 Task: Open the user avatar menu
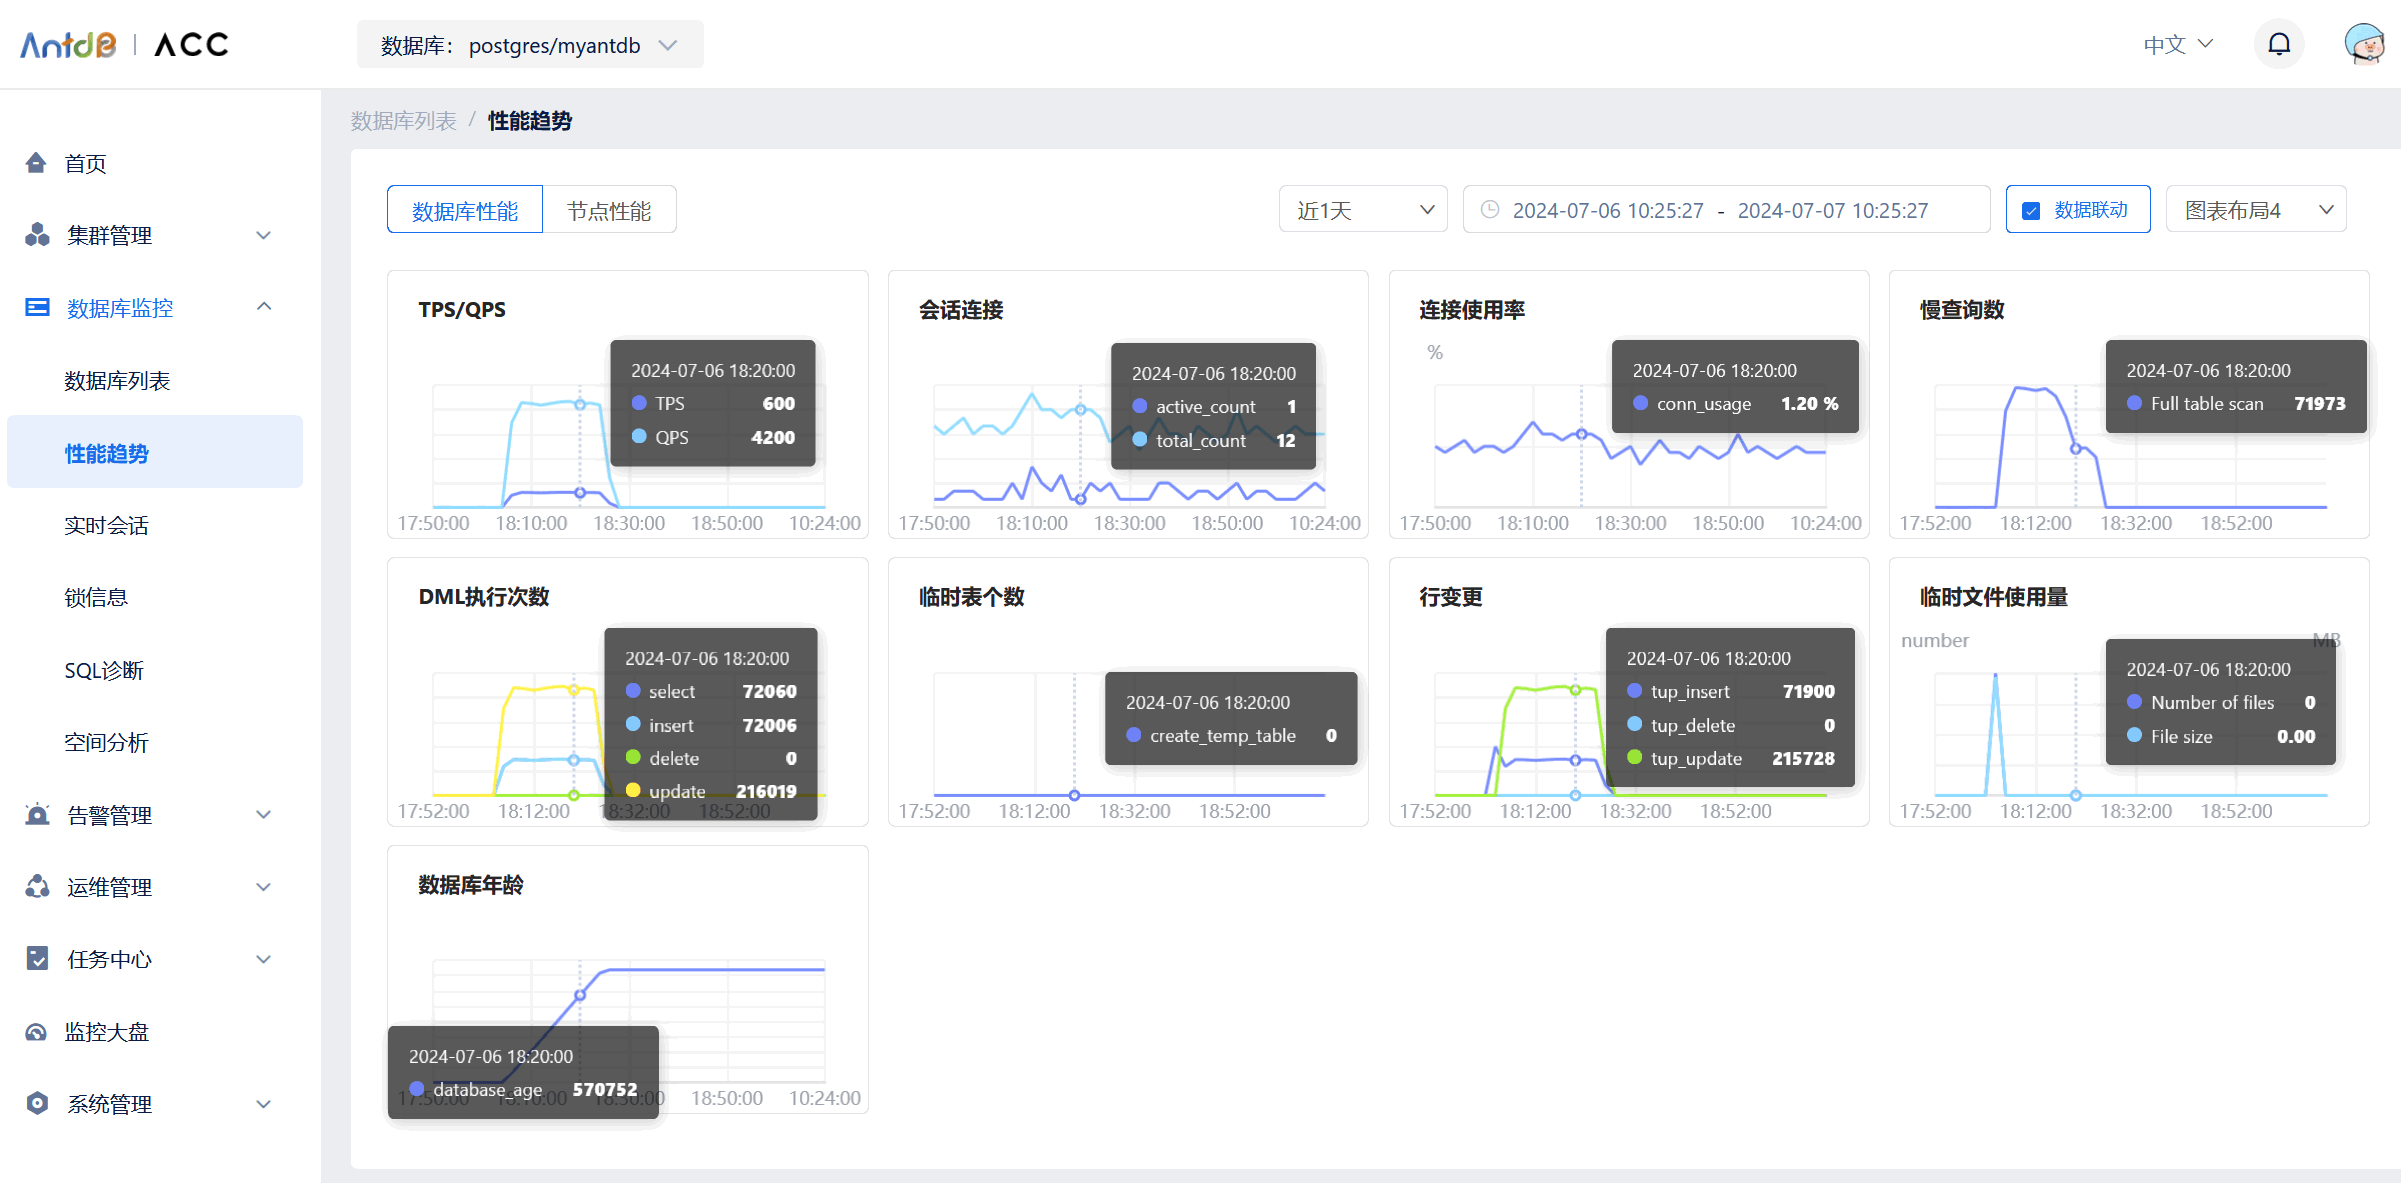pyautogui.click(x=2364, y=45)
